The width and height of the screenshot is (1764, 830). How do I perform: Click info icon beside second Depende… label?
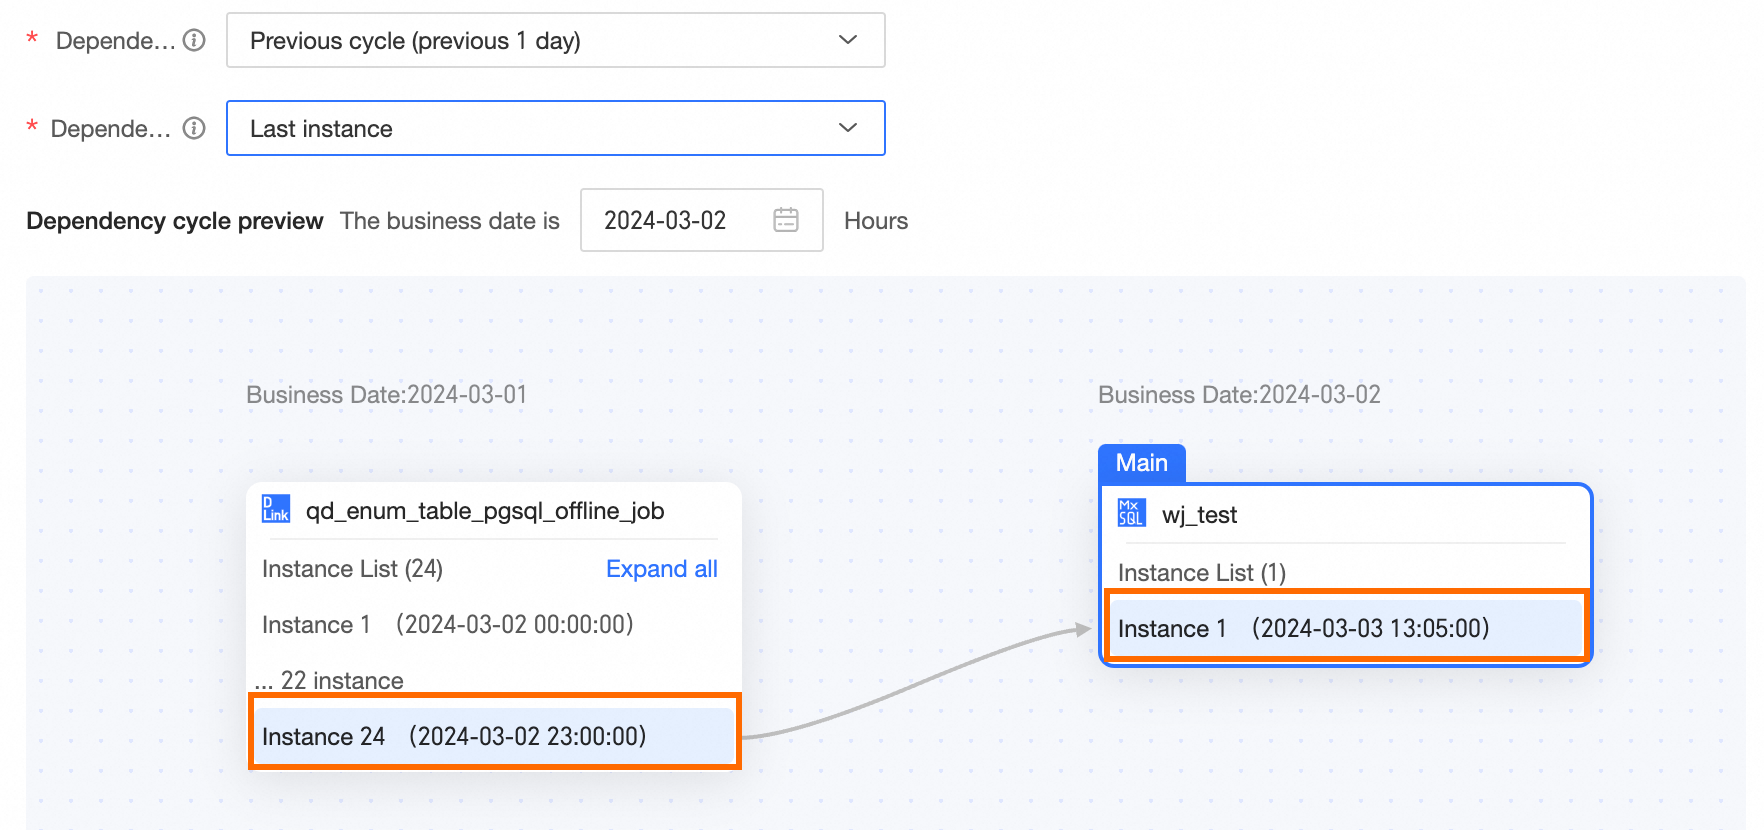tap(195, 128)
